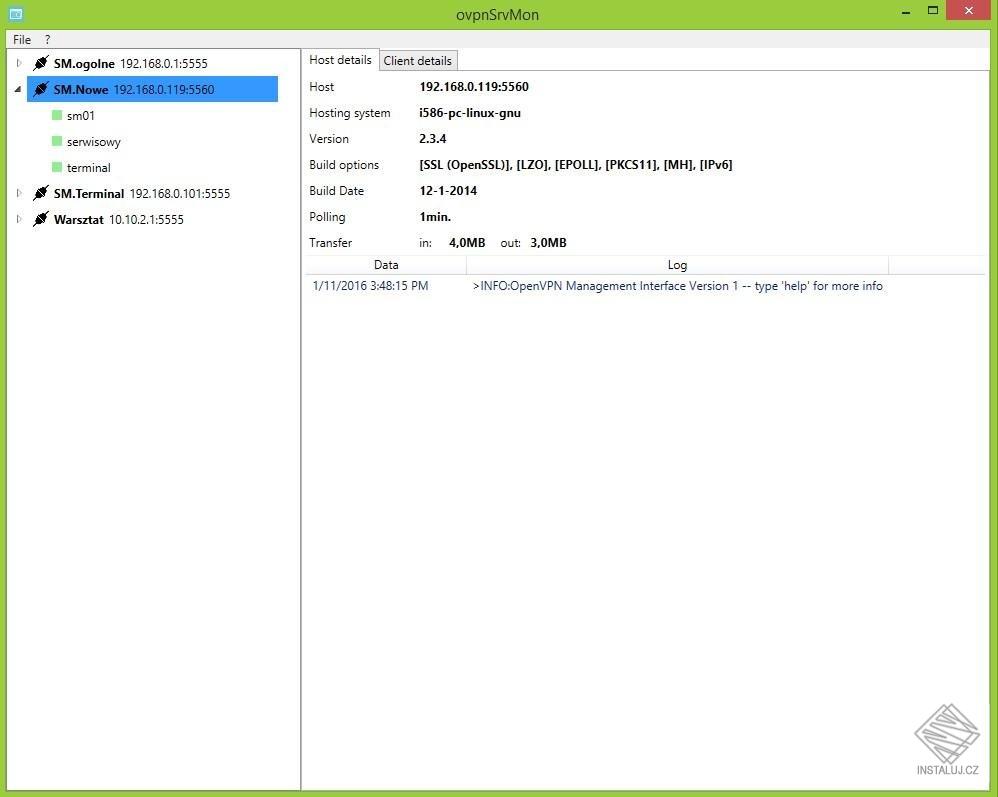Click the version value 2.3.4

point(432,139)
